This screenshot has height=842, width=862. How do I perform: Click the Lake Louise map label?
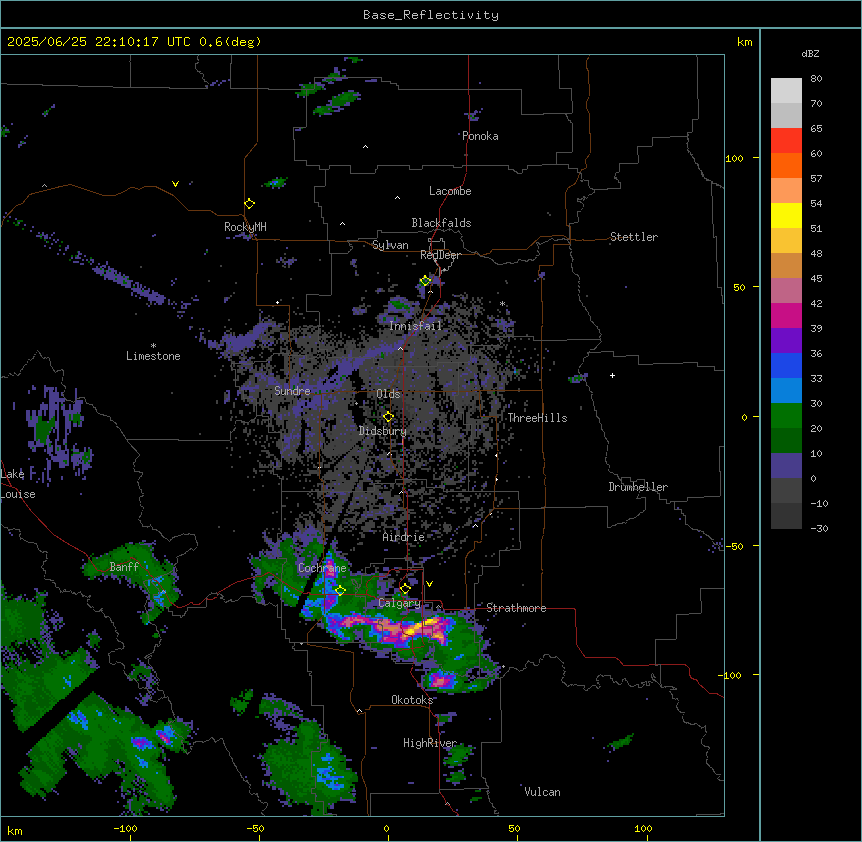pos(18,484)
